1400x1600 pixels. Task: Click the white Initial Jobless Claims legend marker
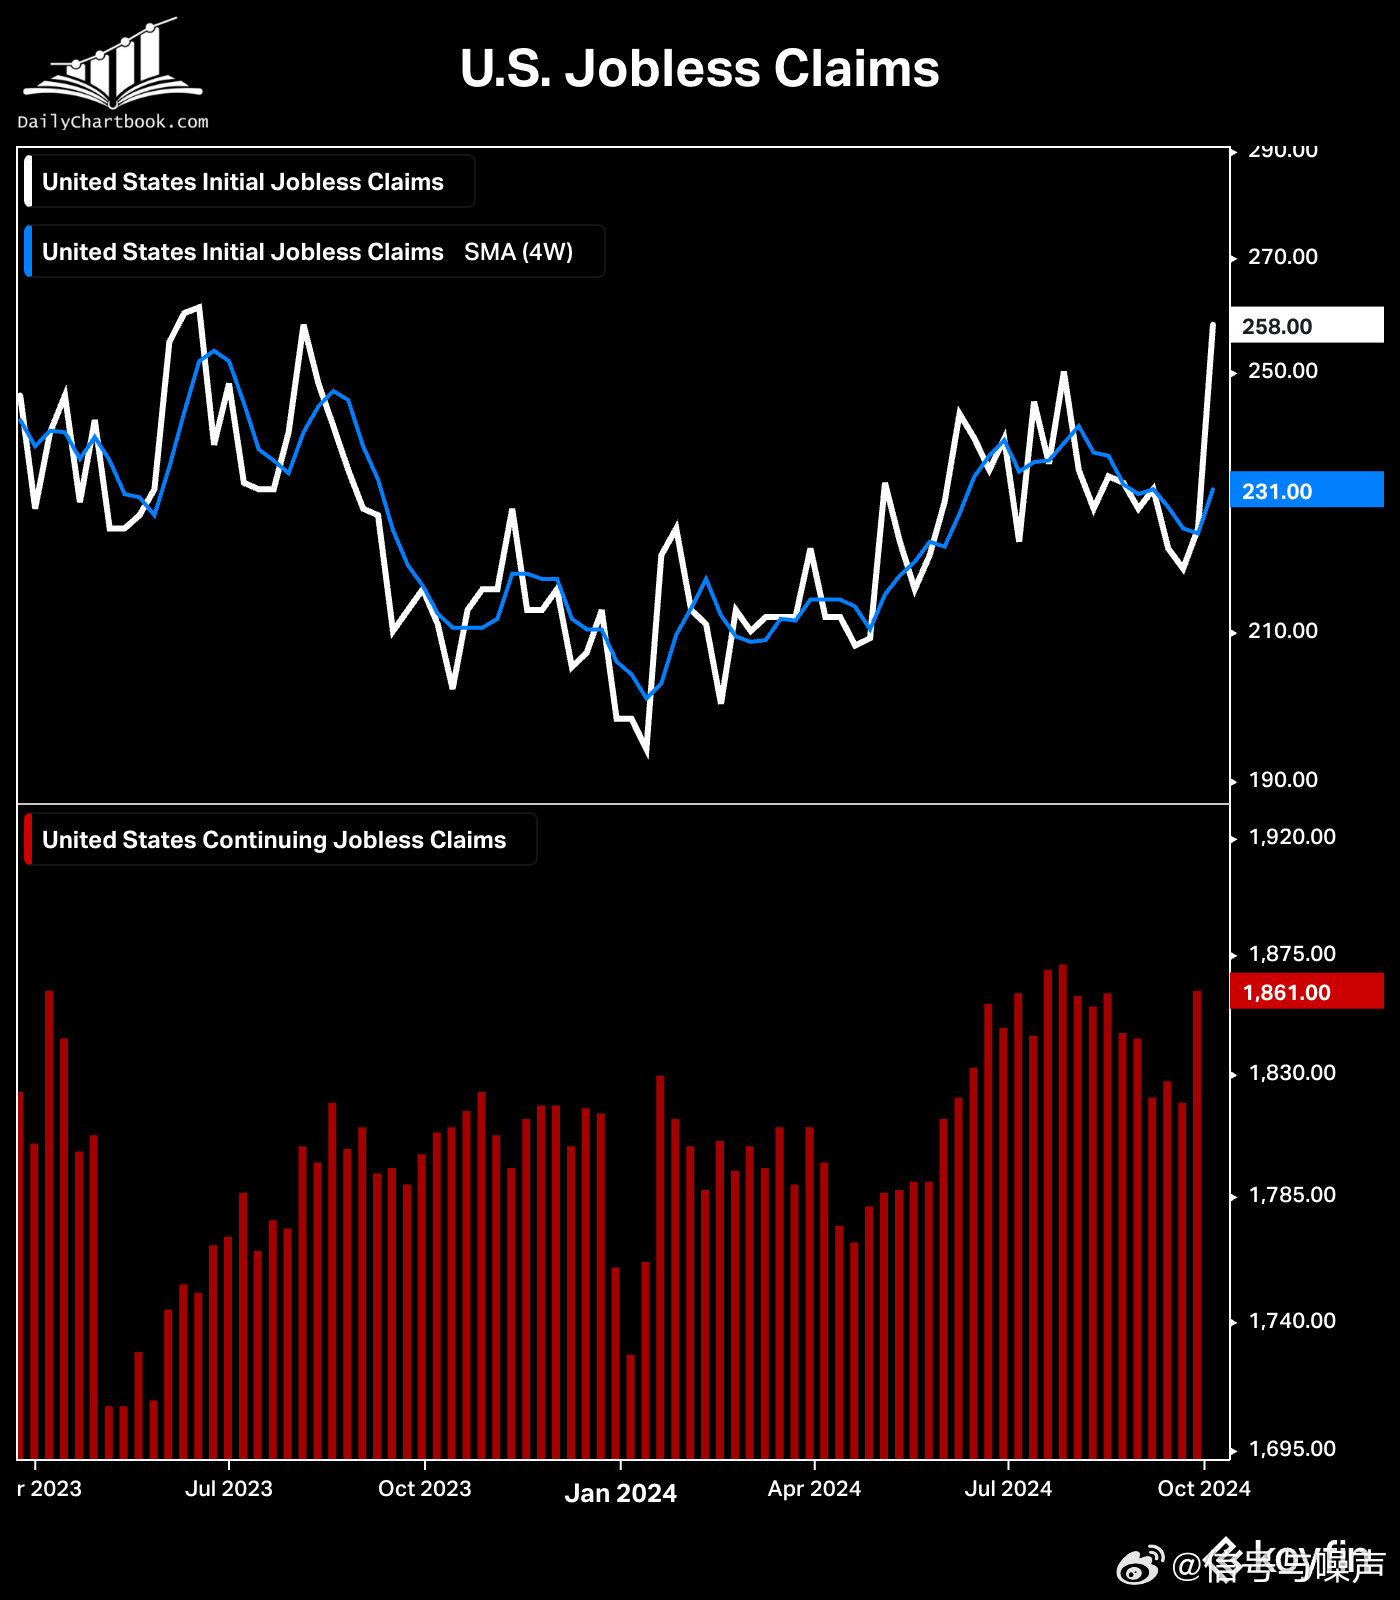[29, 181]
